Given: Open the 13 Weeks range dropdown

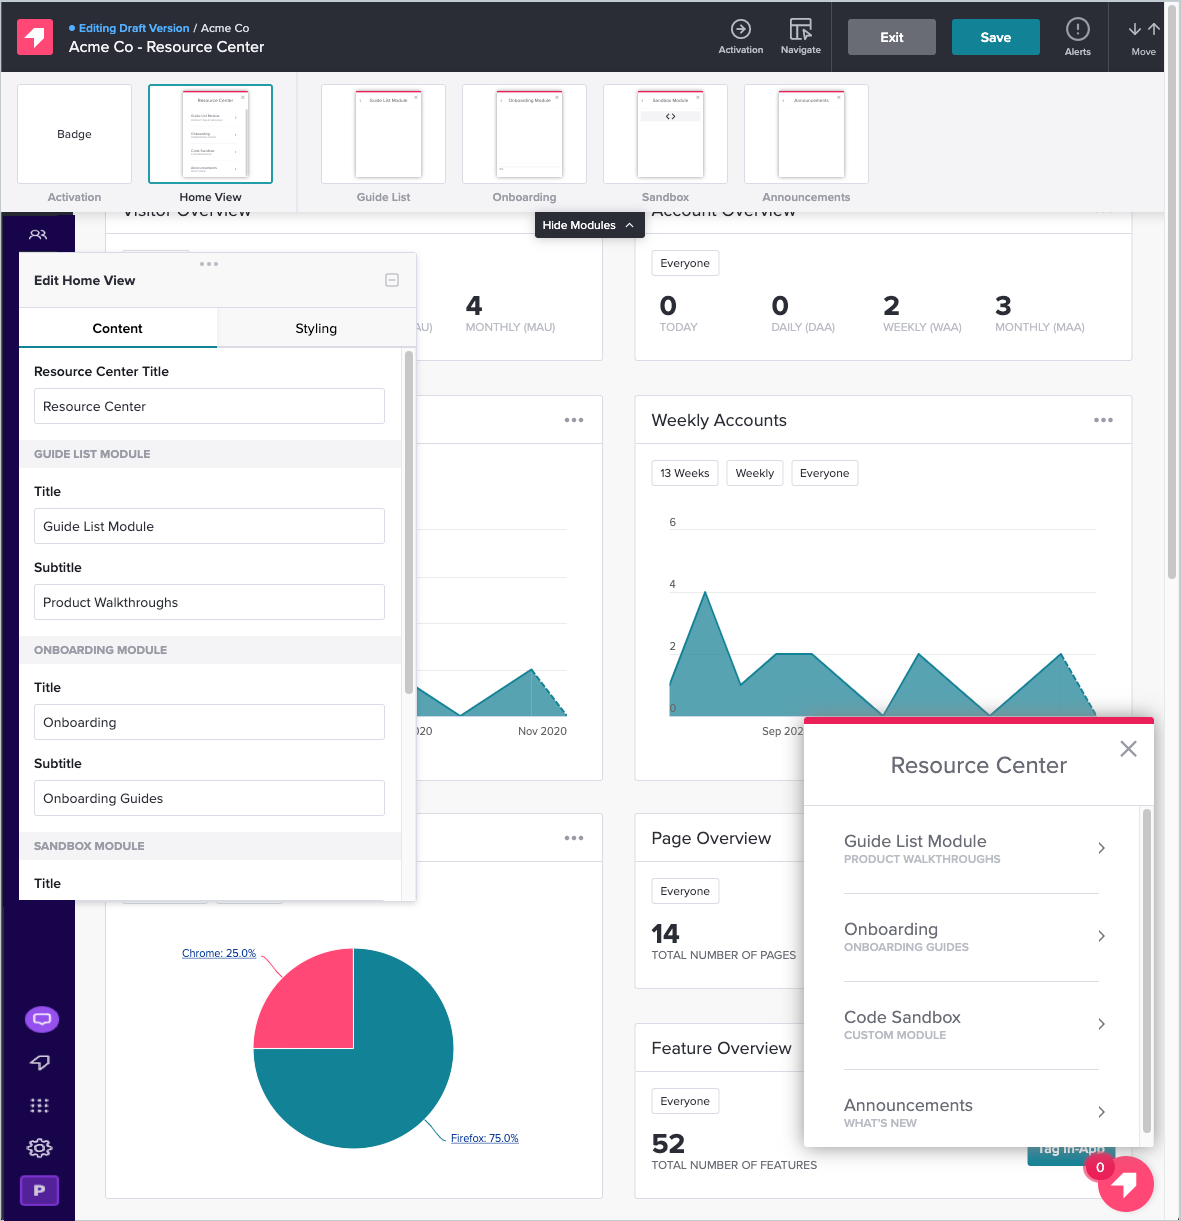Looking at the screenshot, I should tap(684, 473).
